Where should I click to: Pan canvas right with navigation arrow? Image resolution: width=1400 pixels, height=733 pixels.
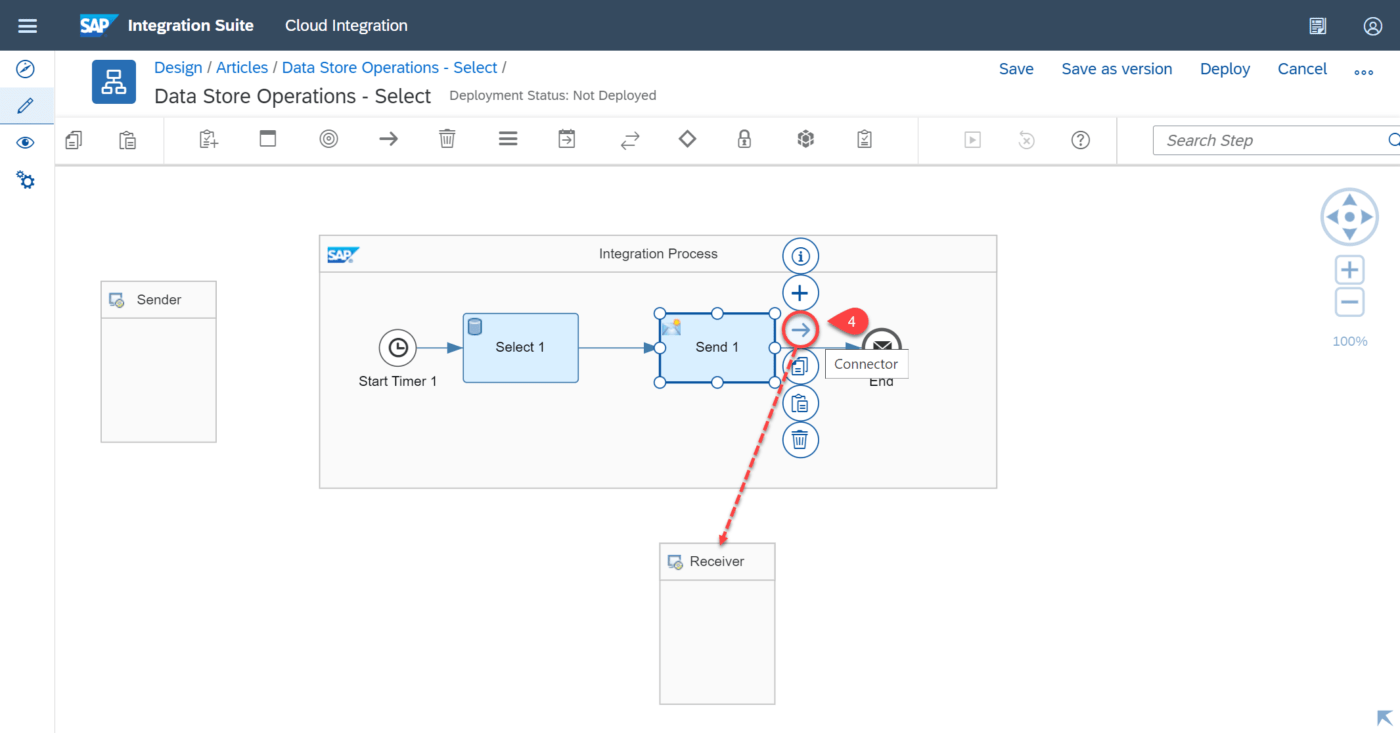pyautogui.click(x=1368, y=217)
